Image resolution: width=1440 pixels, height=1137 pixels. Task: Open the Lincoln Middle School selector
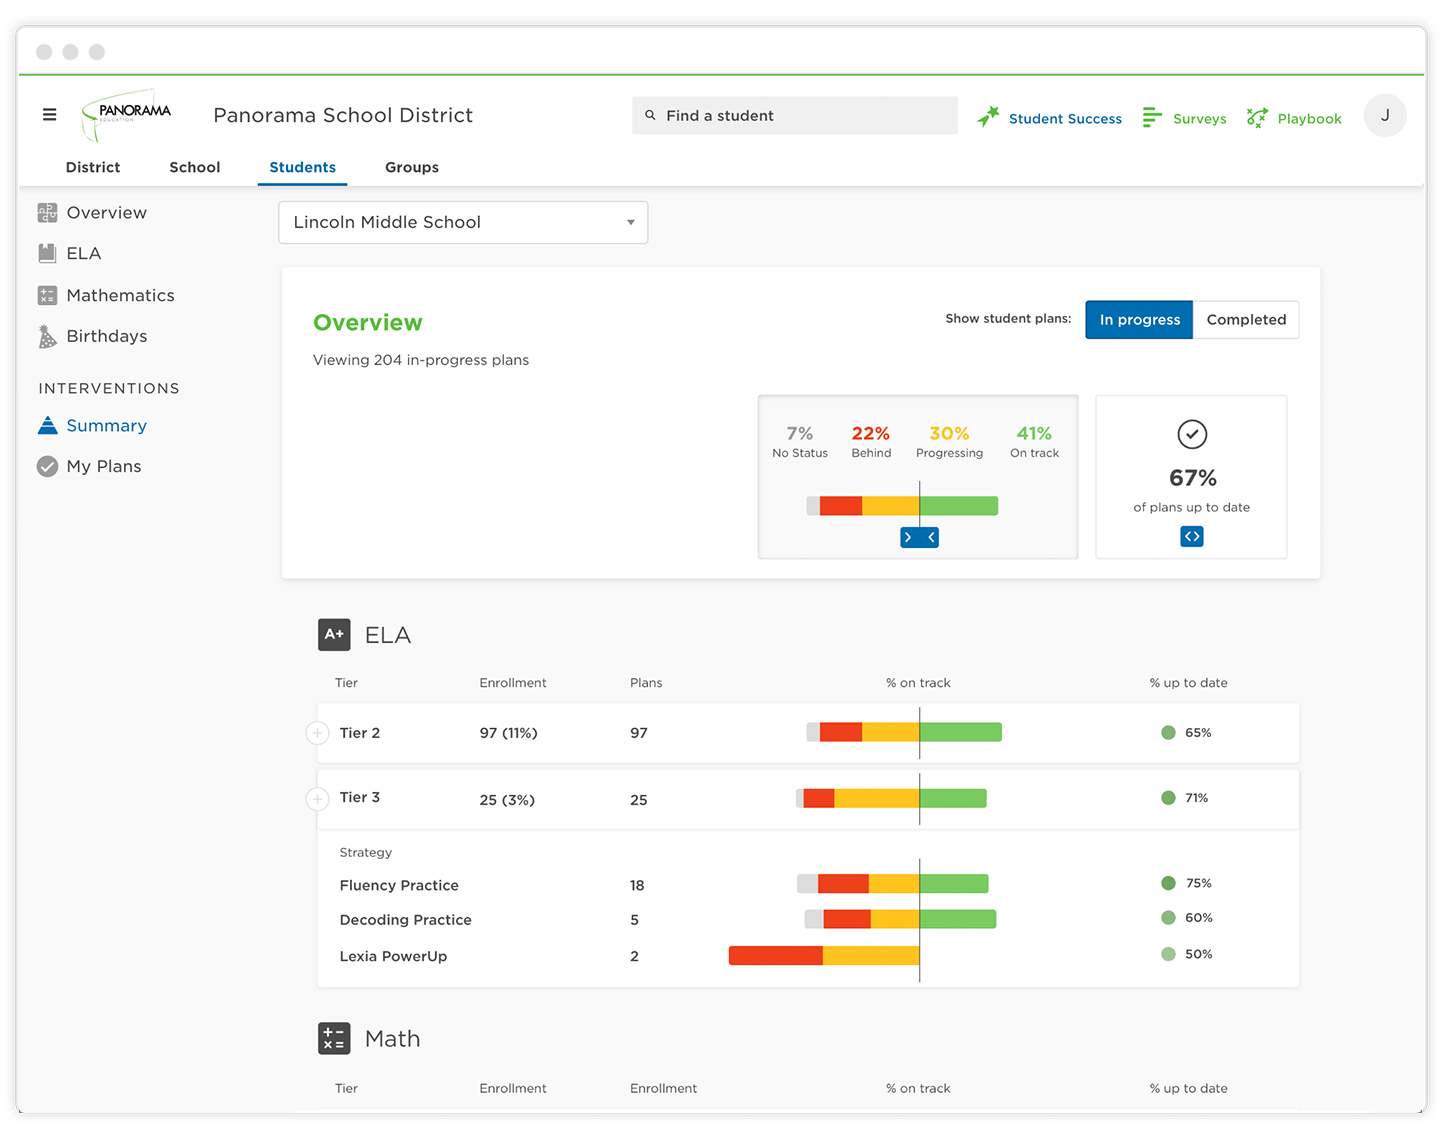coord(462,222)
